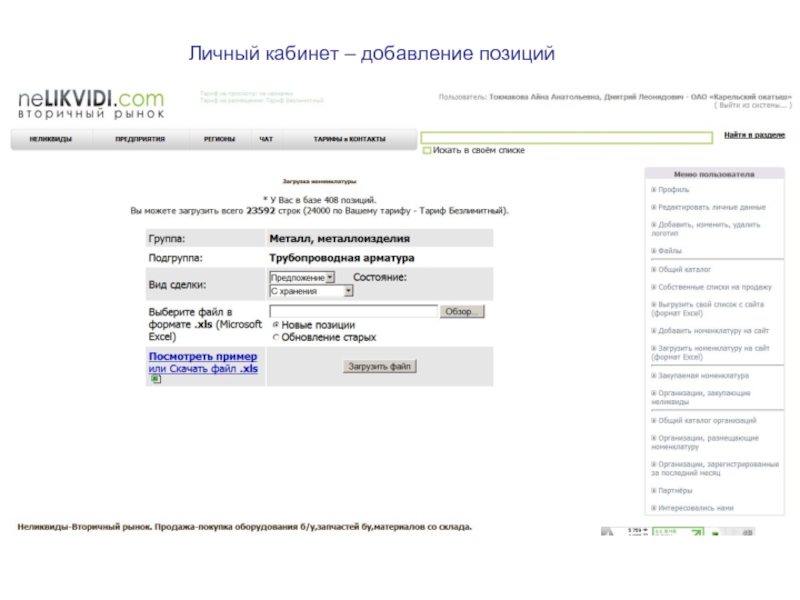Open the Вид сделки Предложение dropdown

click(302, 278)
